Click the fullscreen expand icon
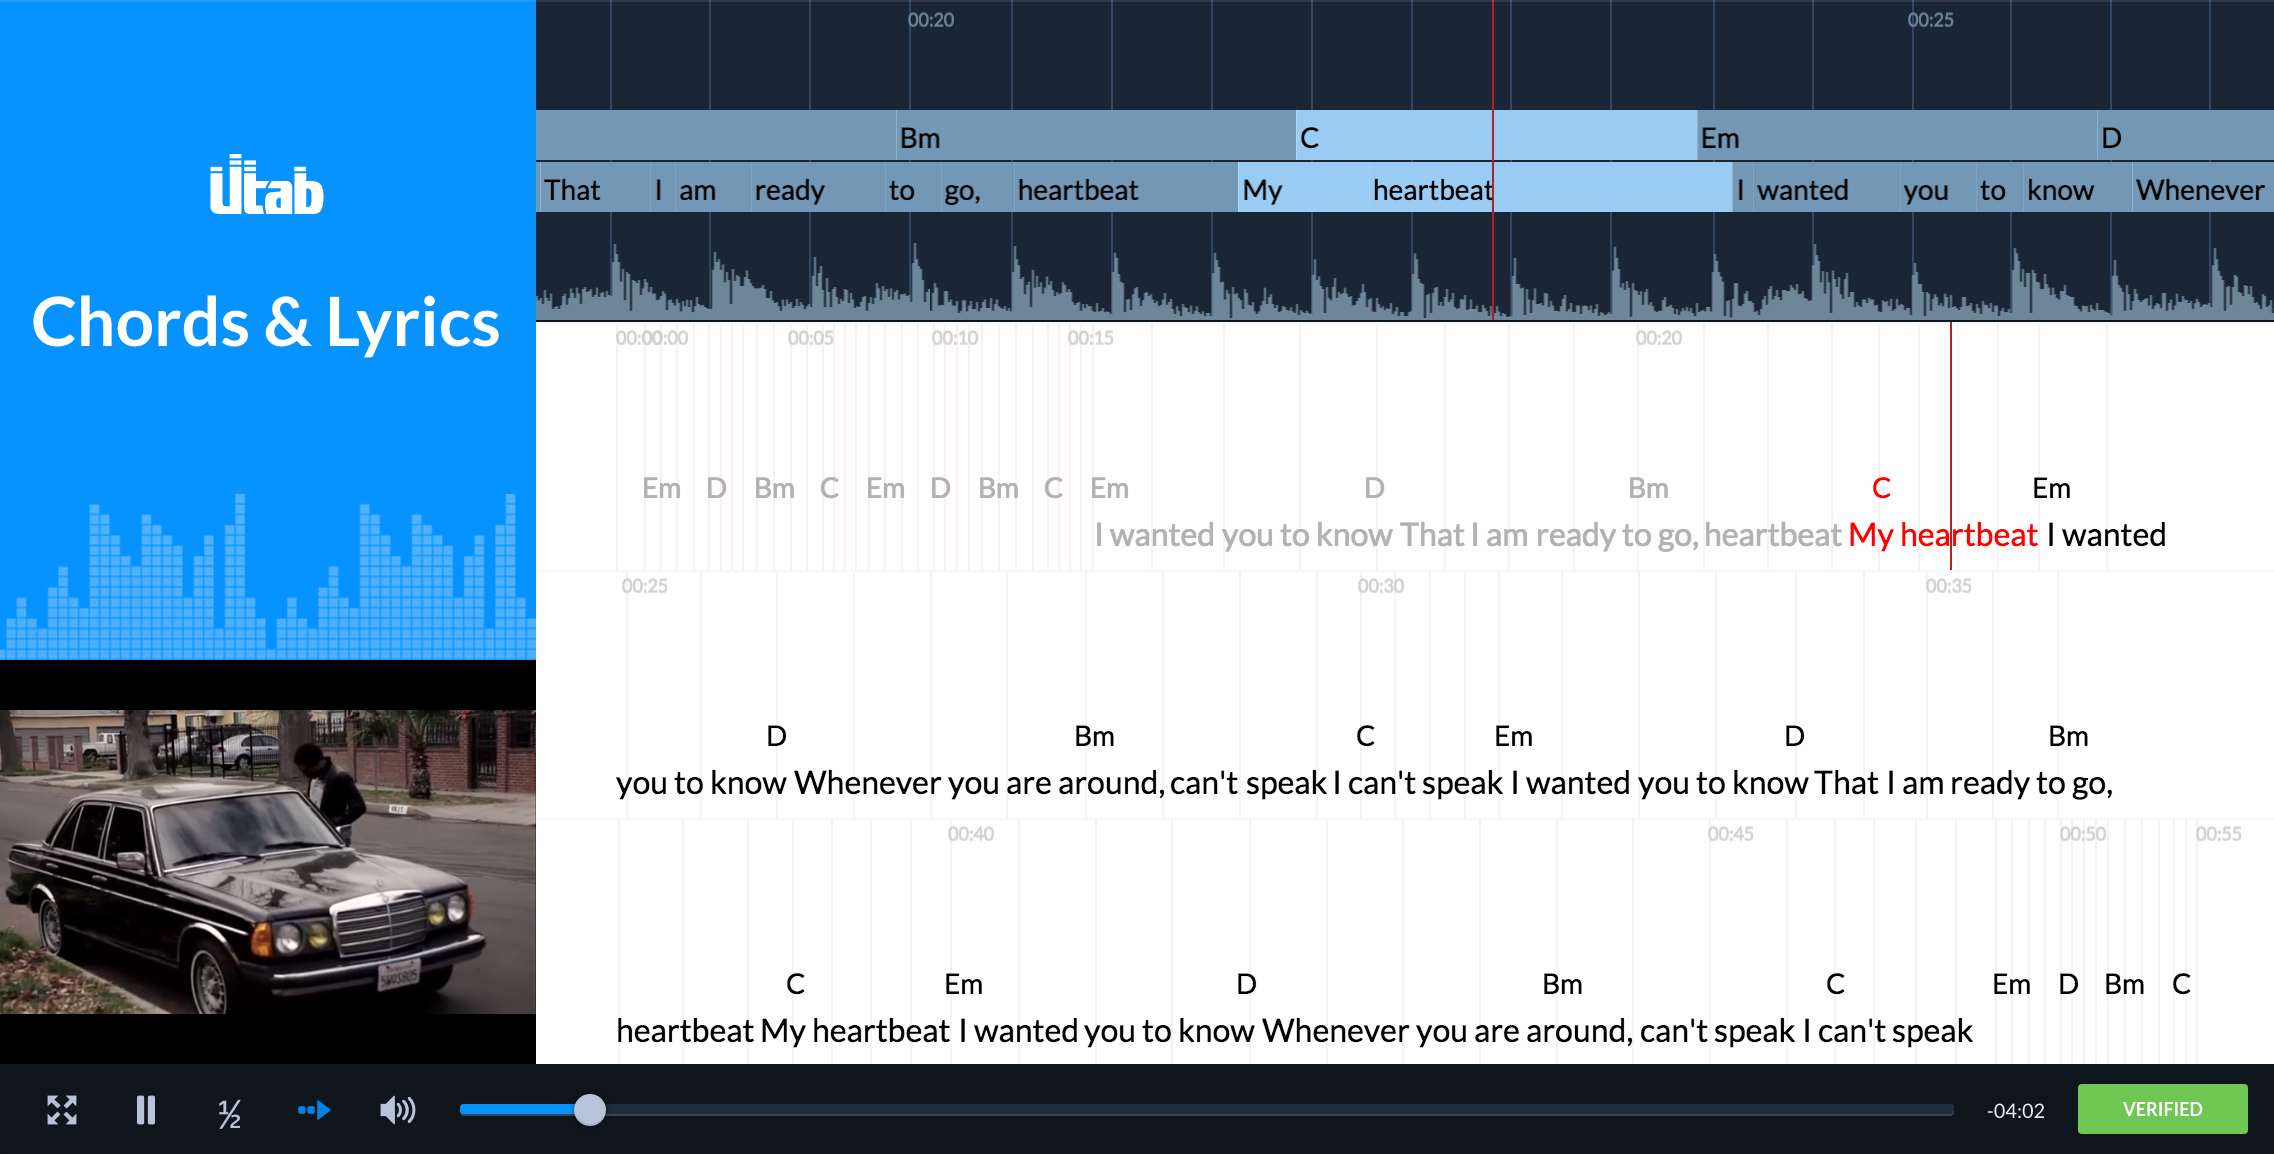Image resolution: width=2274 pixels, height=1154 pixels. 62,1109
